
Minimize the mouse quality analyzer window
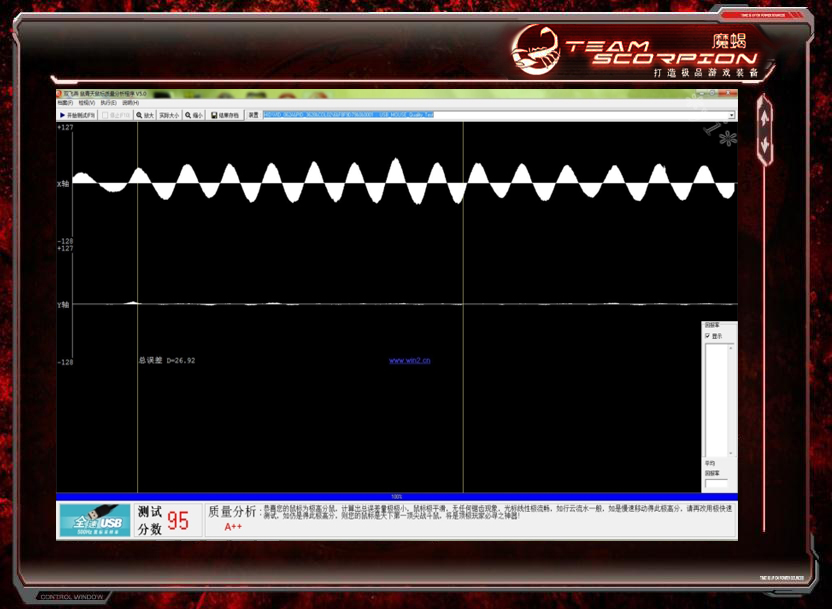pyautogui.click(x=703, y=93)
